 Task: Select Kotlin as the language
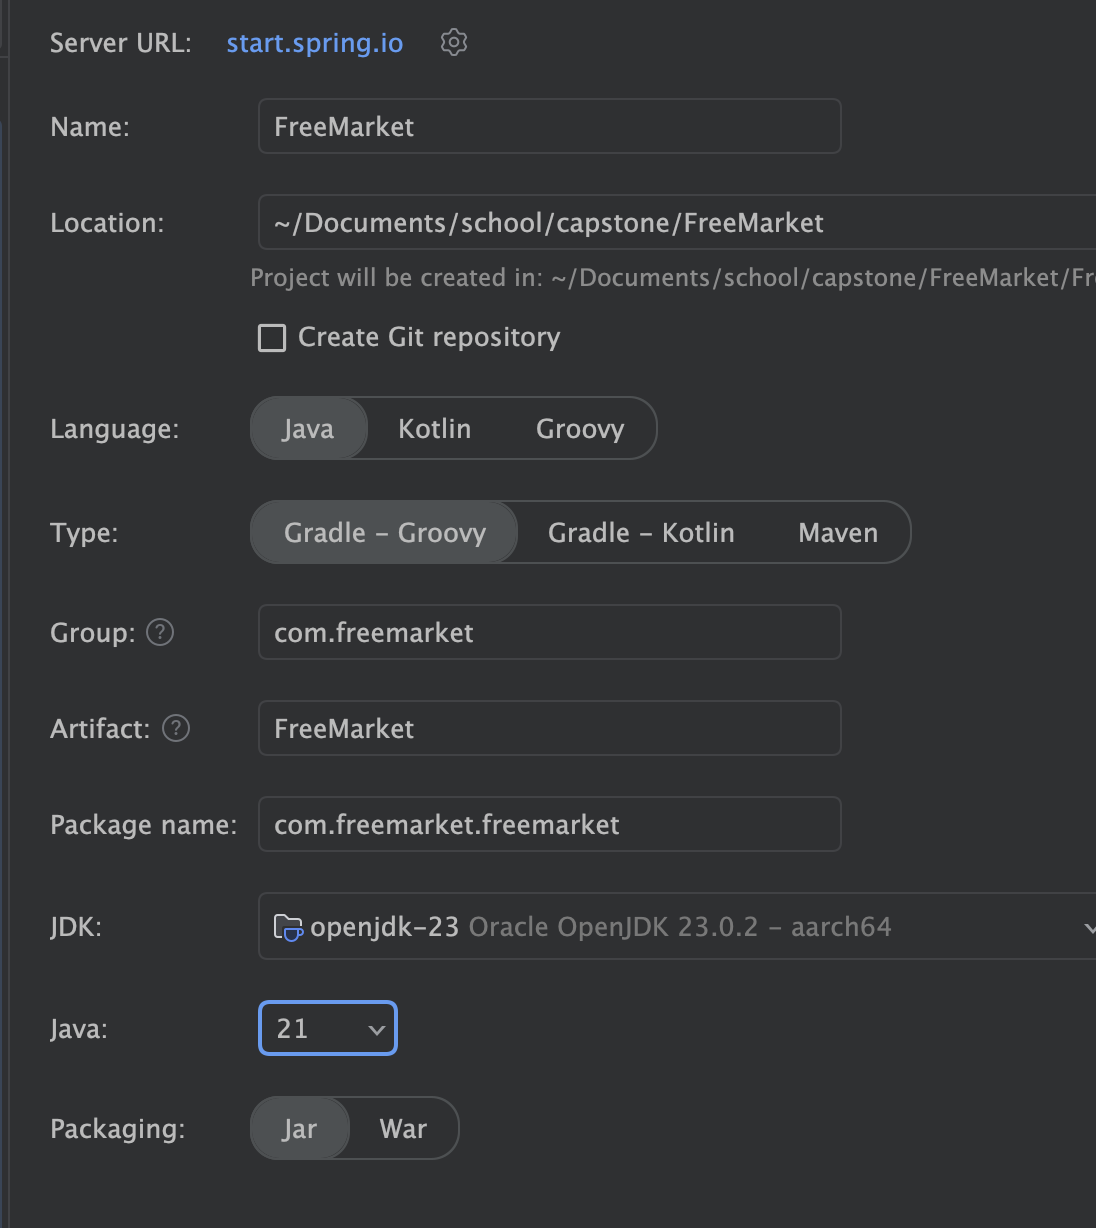(x=434, y=429)
